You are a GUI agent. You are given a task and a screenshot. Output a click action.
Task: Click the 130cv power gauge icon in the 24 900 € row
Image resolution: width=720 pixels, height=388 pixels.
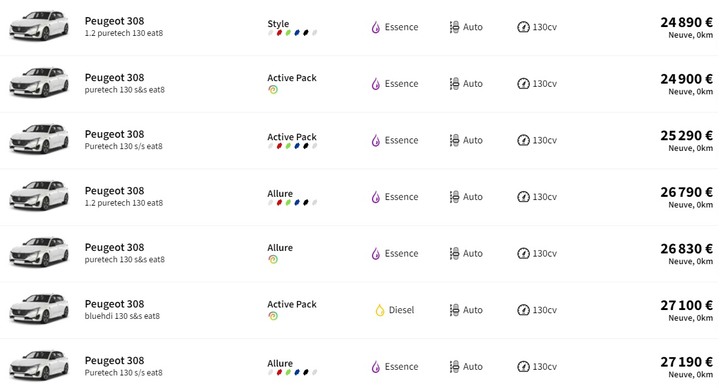click(x=523, y=84)
